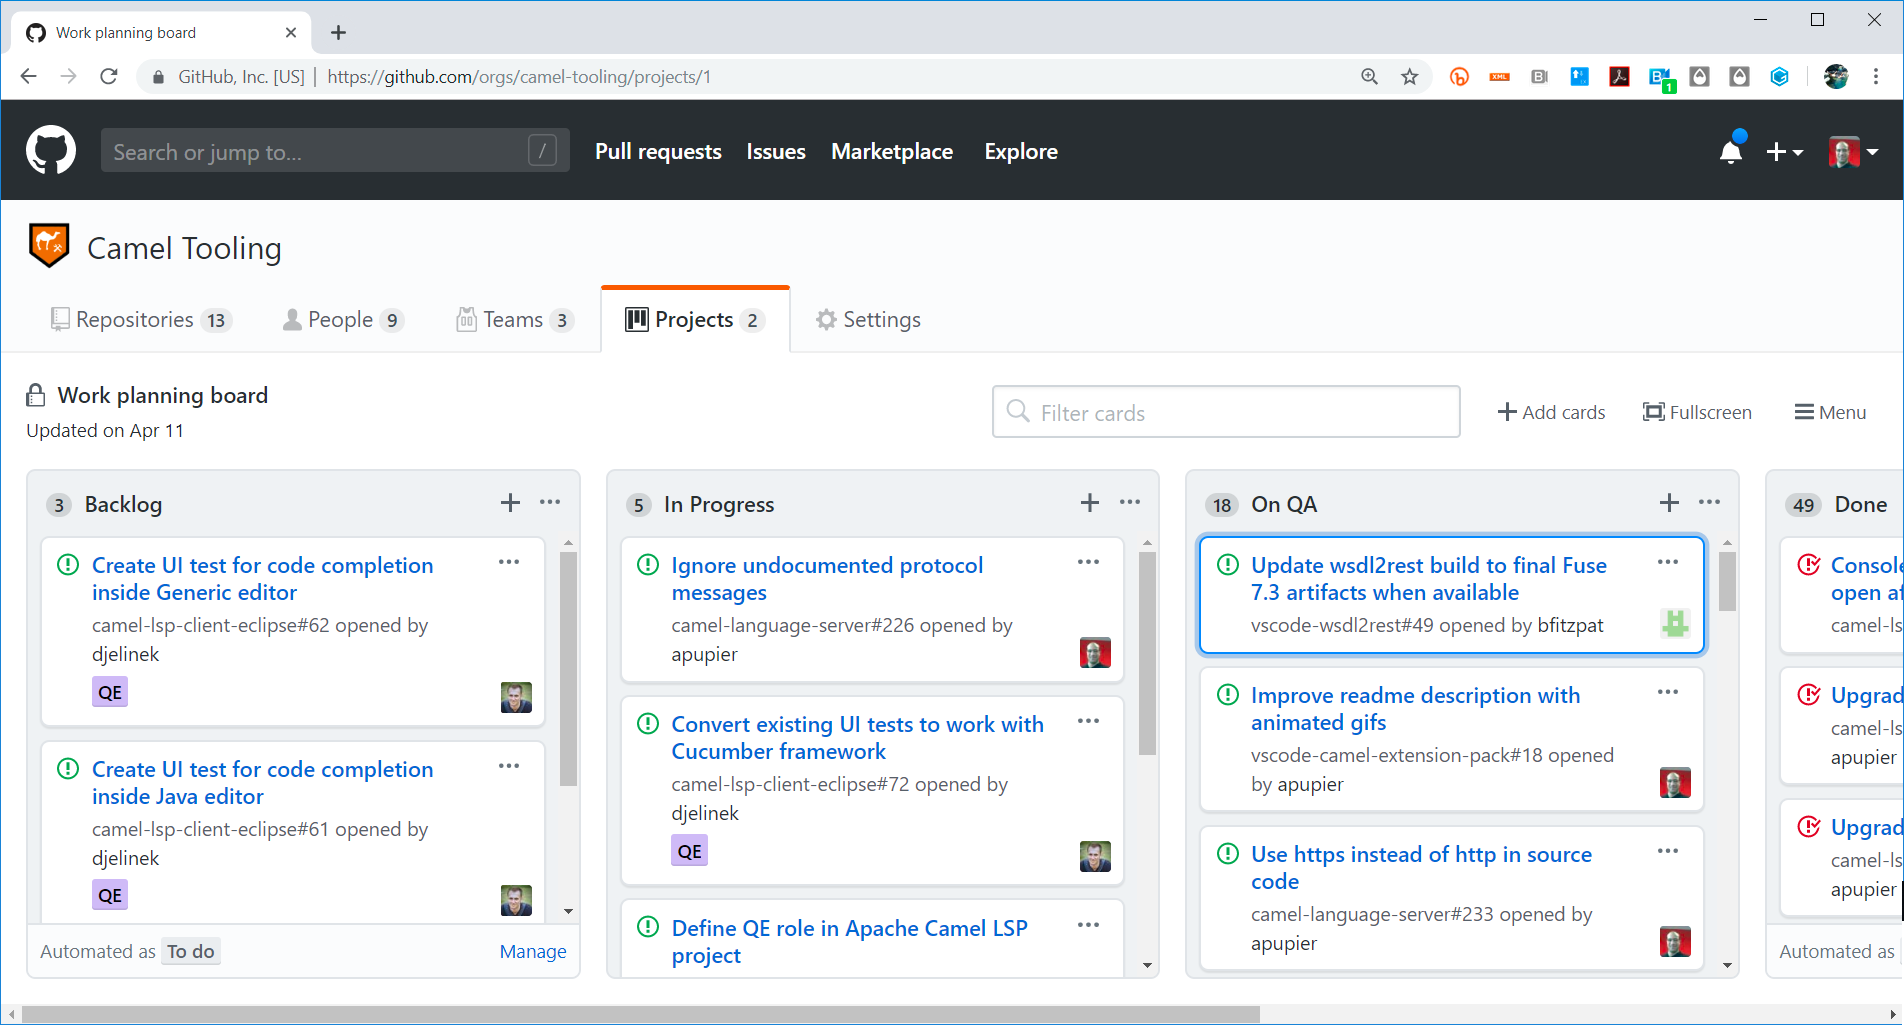Click the Camel Tooling organization avatar

click(x=49, y=244)
